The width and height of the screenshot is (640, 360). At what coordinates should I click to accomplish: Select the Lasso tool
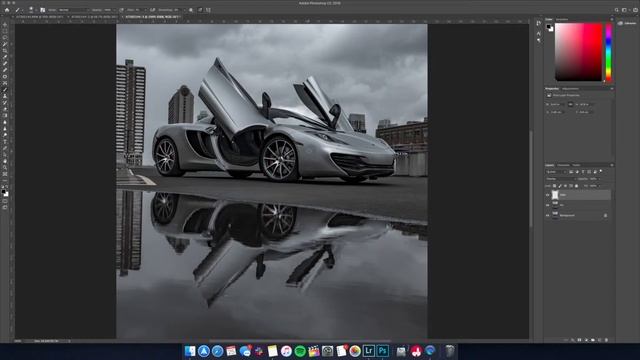pyautogui.click(x=5, y=38)
